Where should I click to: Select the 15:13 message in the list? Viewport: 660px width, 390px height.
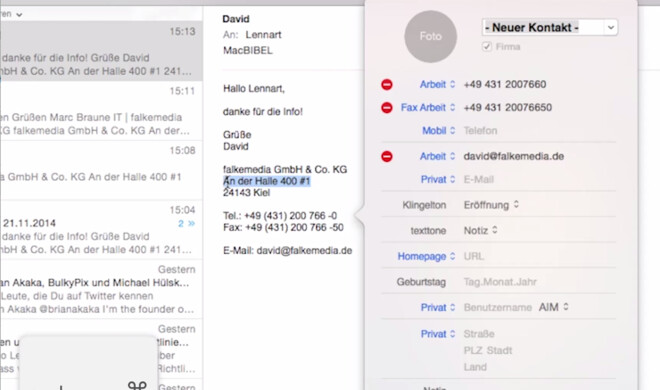(x=101, y=50)
